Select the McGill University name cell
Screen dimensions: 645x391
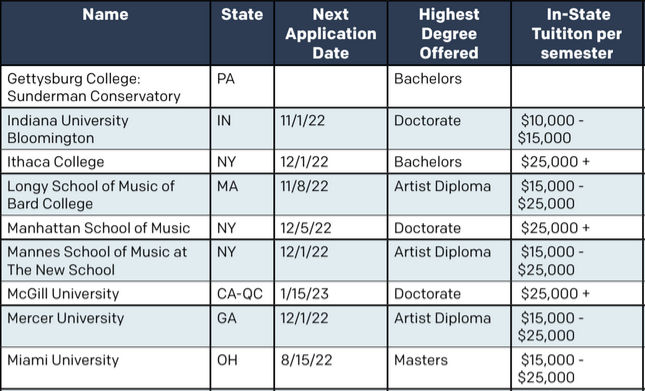(105, 294)
